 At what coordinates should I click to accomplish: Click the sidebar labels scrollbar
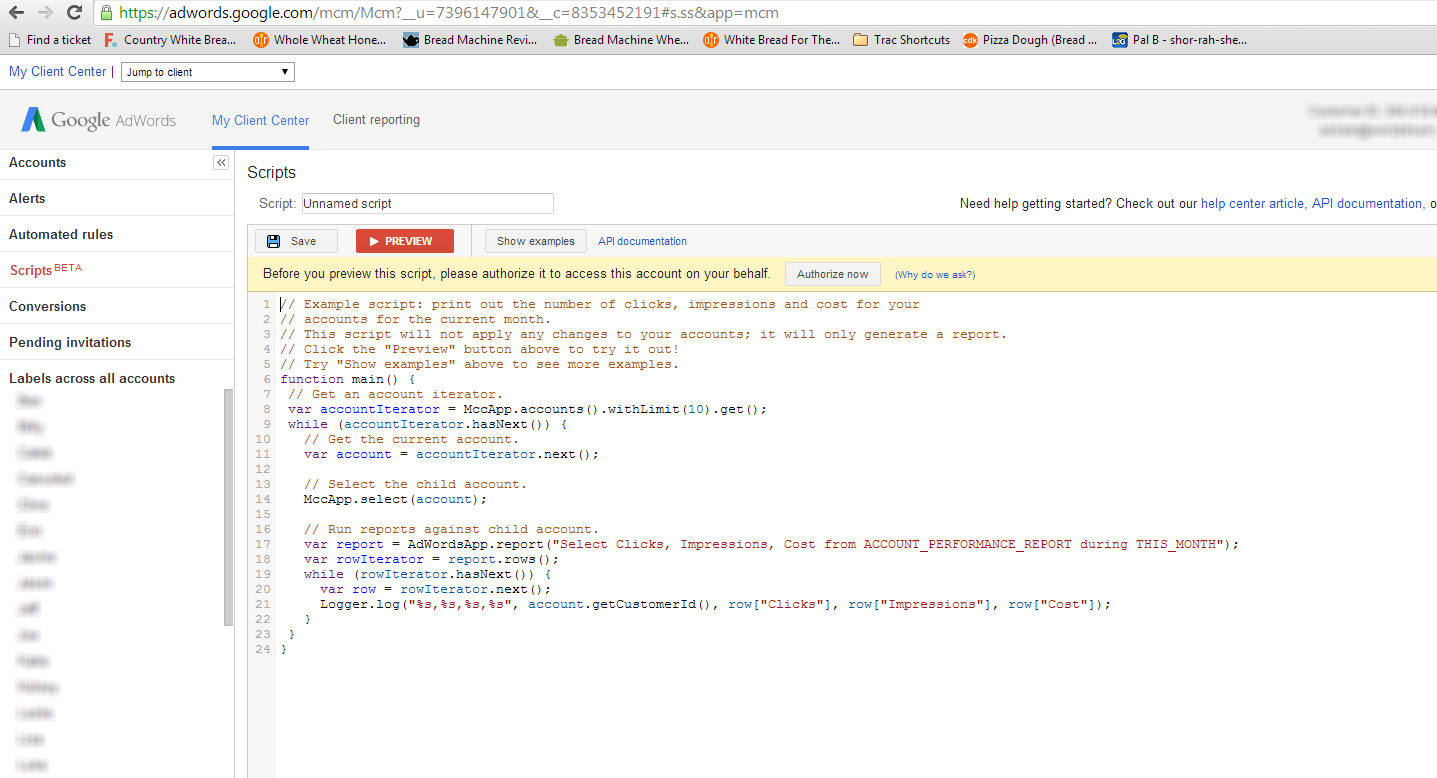click(228, 506)
